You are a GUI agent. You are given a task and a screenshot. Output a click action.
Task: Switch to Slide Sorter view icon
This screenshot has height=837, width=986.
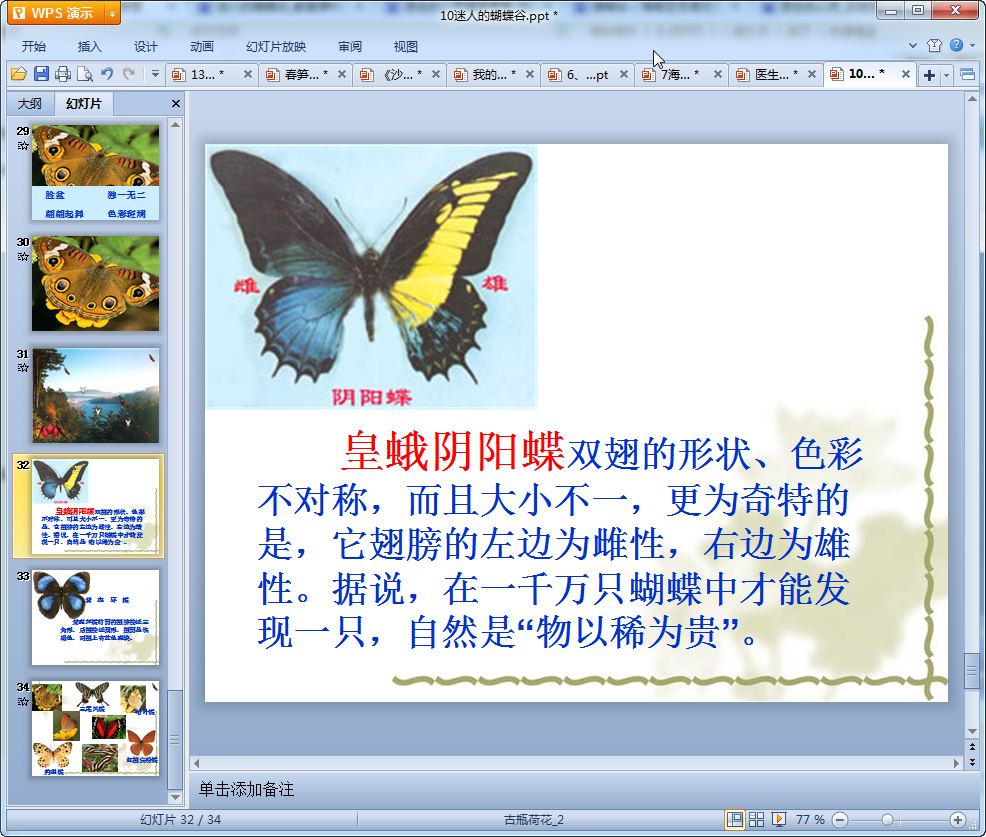[756, 819]
